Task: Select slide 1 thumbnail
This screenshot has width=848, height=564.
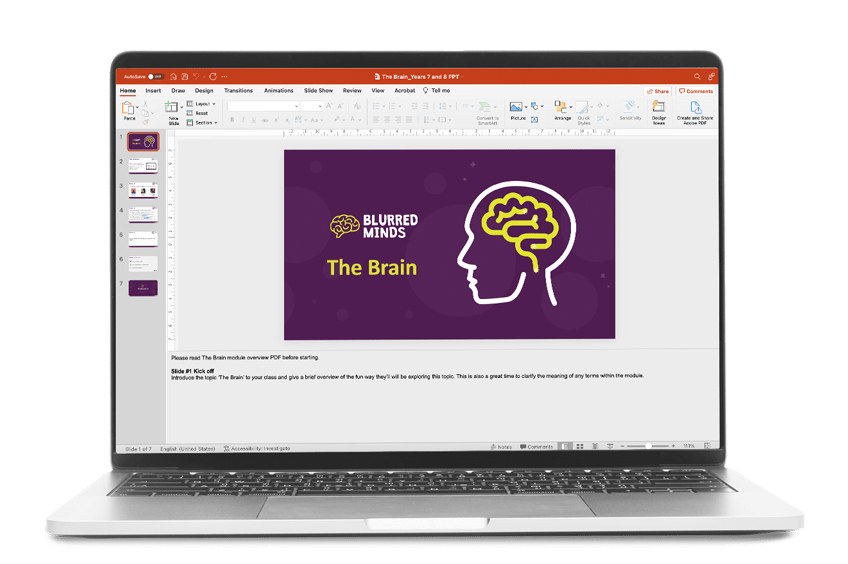Action: [143, 142]
